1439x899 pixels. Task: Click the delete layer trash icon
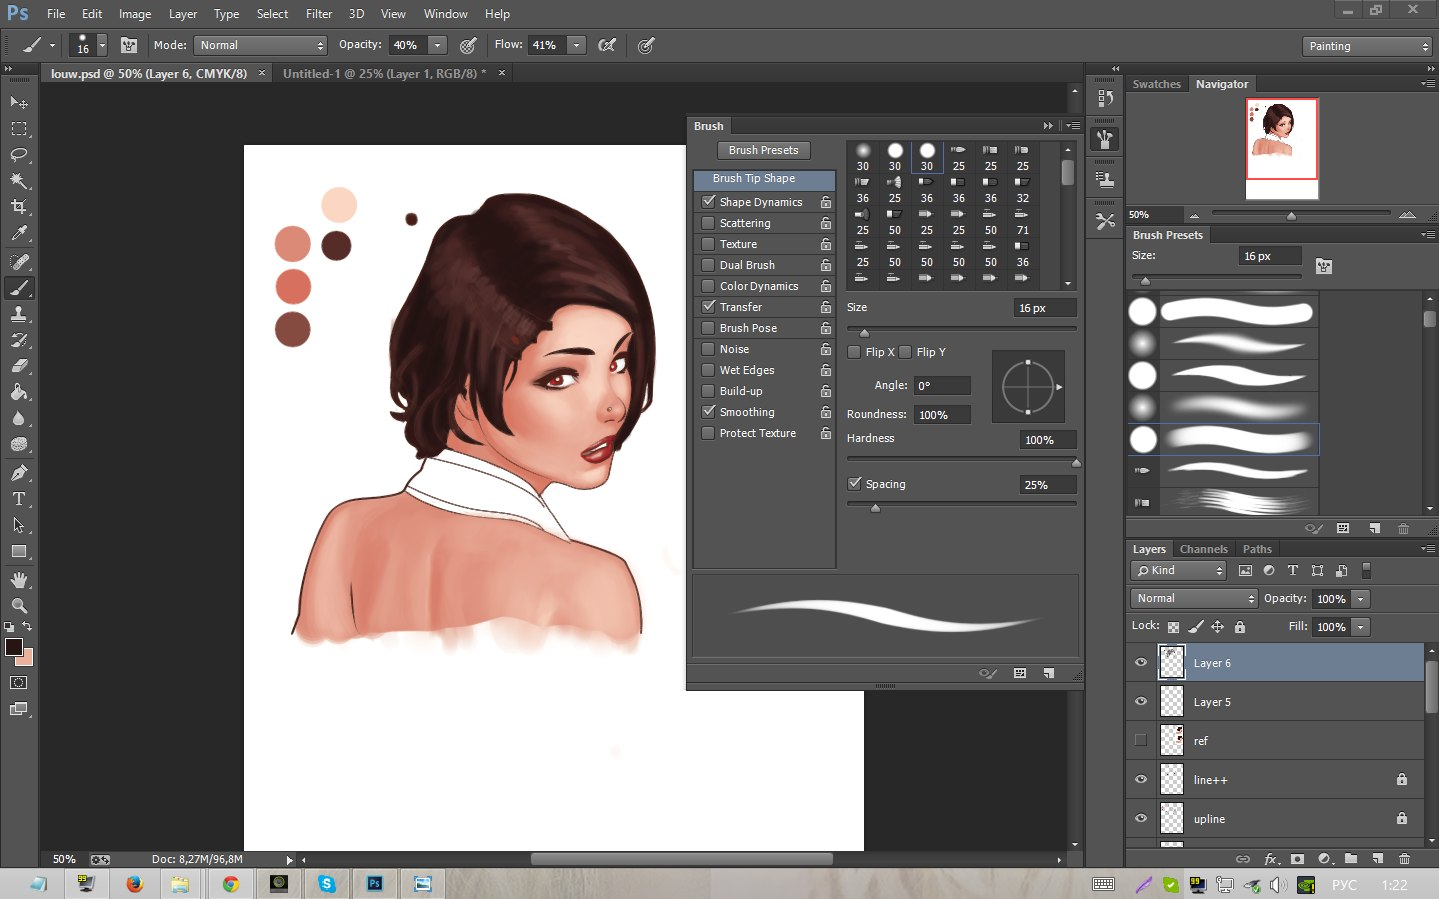(x=1404, y=858)
